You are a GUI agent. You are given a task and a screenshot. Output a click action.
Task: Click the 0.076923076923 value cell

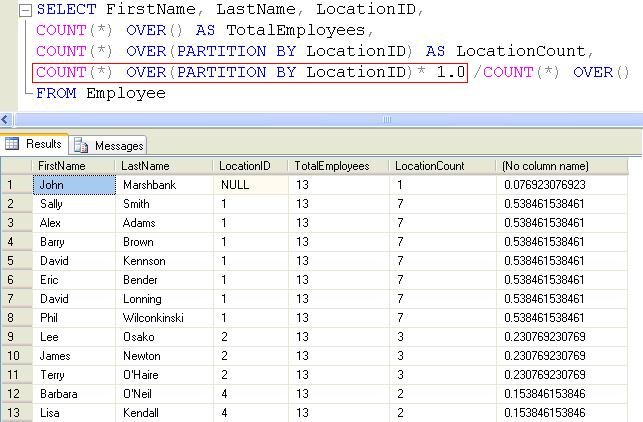(x=562, y=185)
